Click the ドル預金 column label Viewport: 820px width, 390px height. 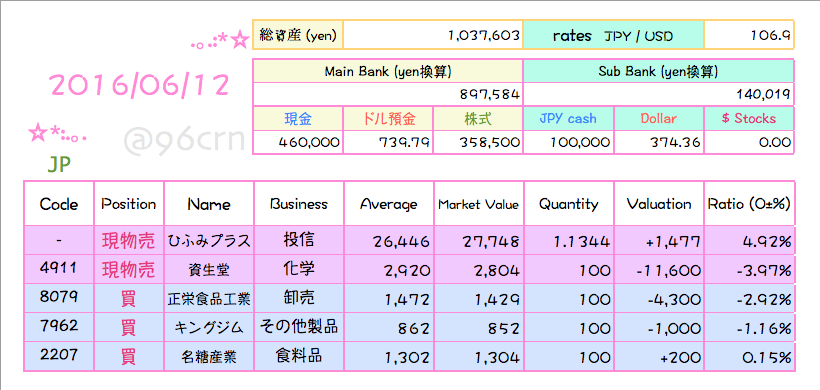[388, 119]
